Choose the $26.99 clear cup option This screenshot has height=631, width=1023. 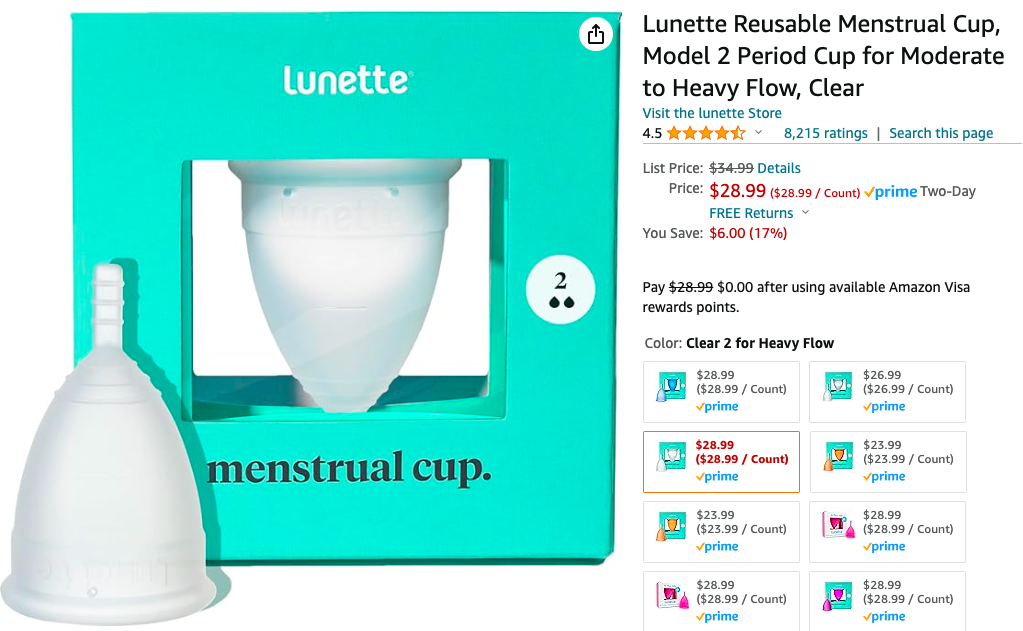(x=887, y=392)
